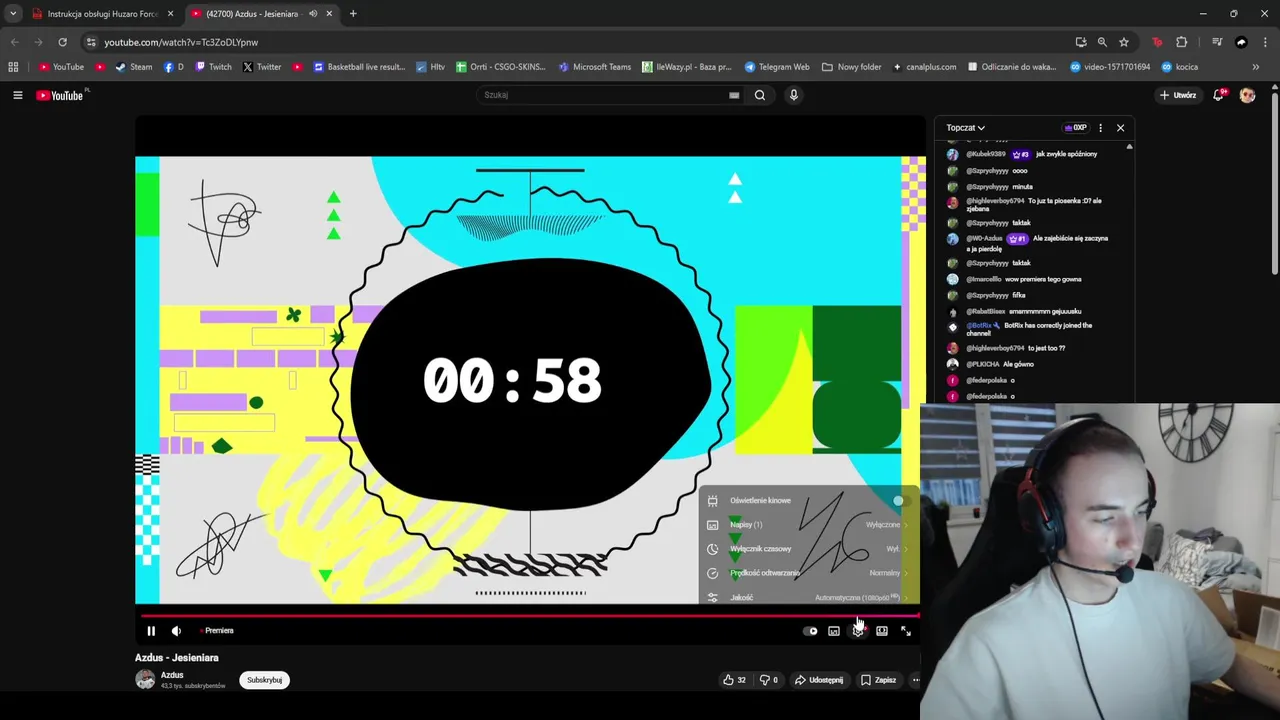Open the tab search dropdown arrow
1280x720 pixels.
[x=13, y=14]
